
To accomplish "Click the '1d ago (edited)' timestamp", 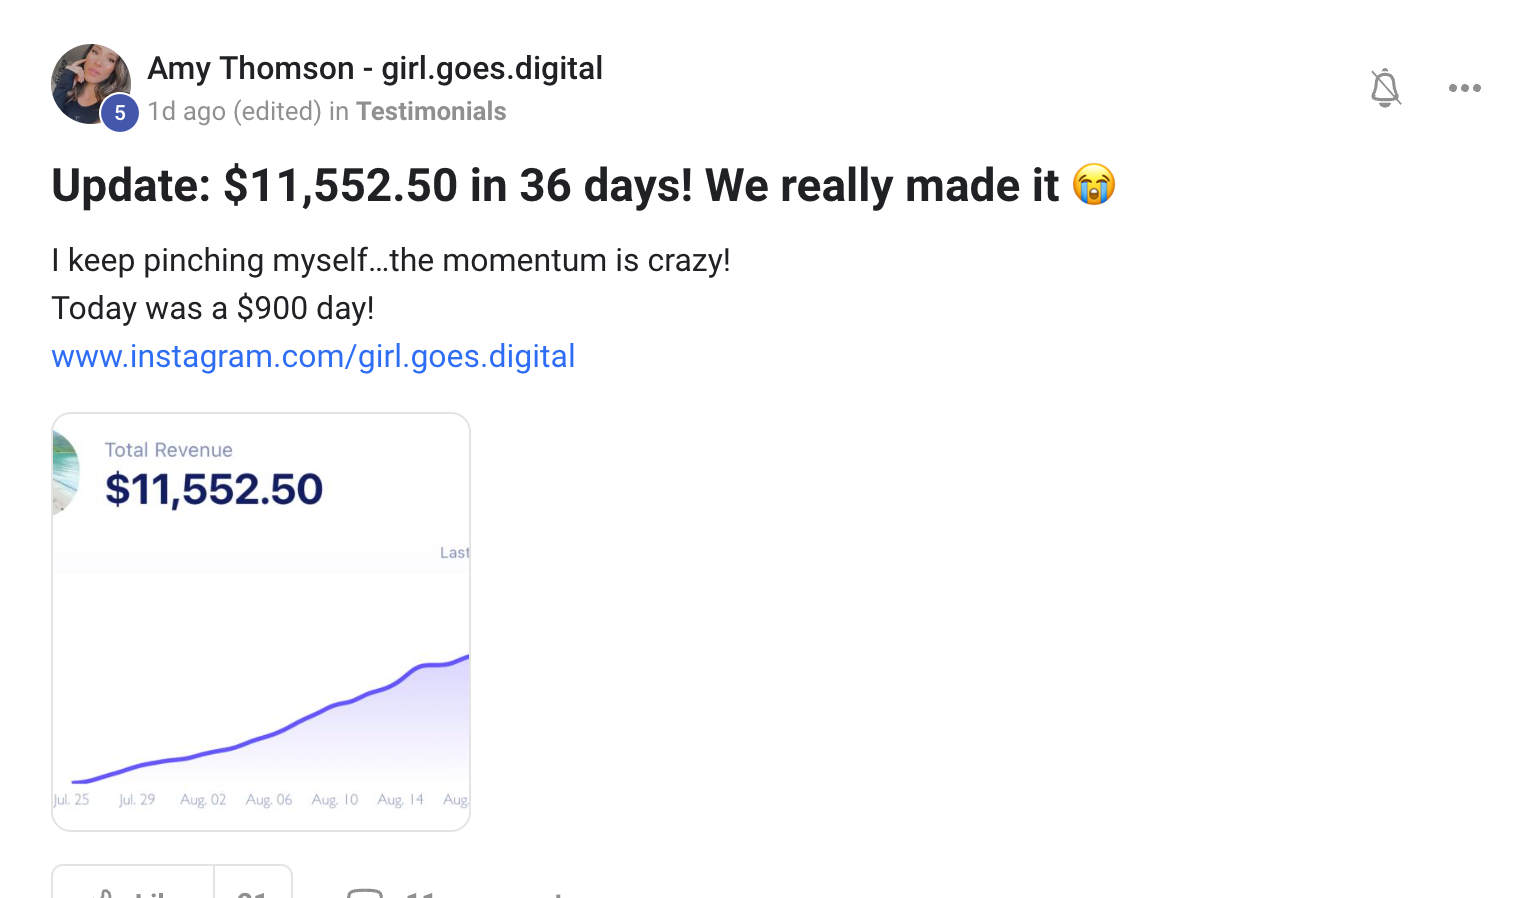I will coord(234,111).
